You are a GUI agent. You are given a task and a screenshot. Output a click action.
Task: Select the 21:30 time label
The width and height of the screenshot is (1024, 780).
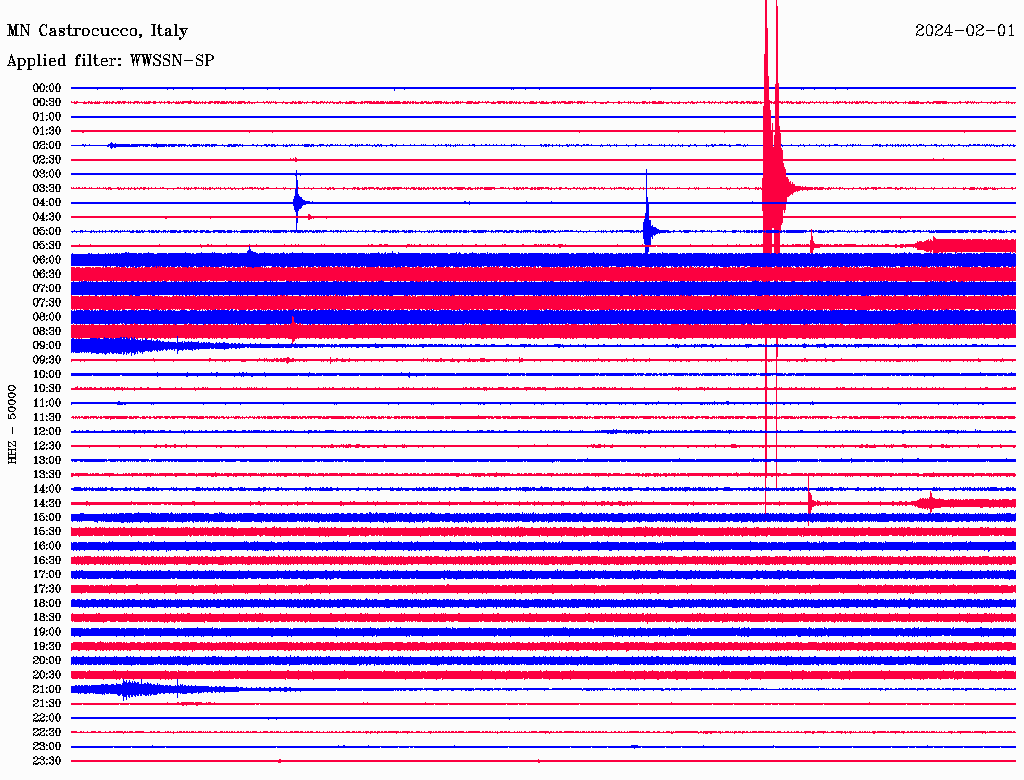point(47,704)
